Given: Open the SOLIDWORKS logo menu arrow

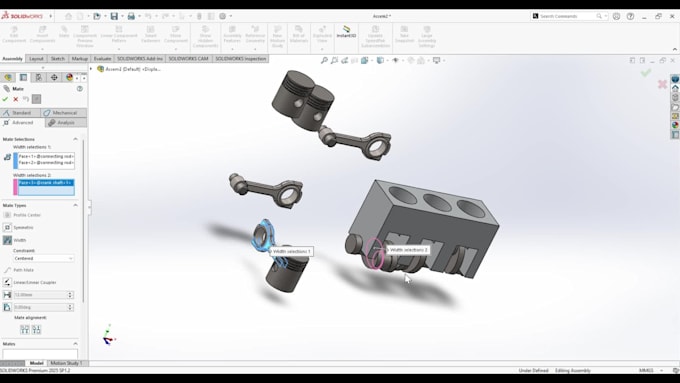Looking at the screenshot, I should (x=50, y=16).
